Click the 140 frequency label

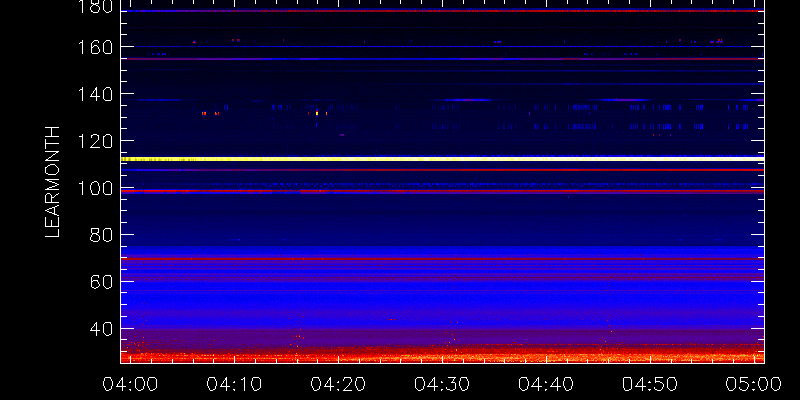click(x=95, y=94)
